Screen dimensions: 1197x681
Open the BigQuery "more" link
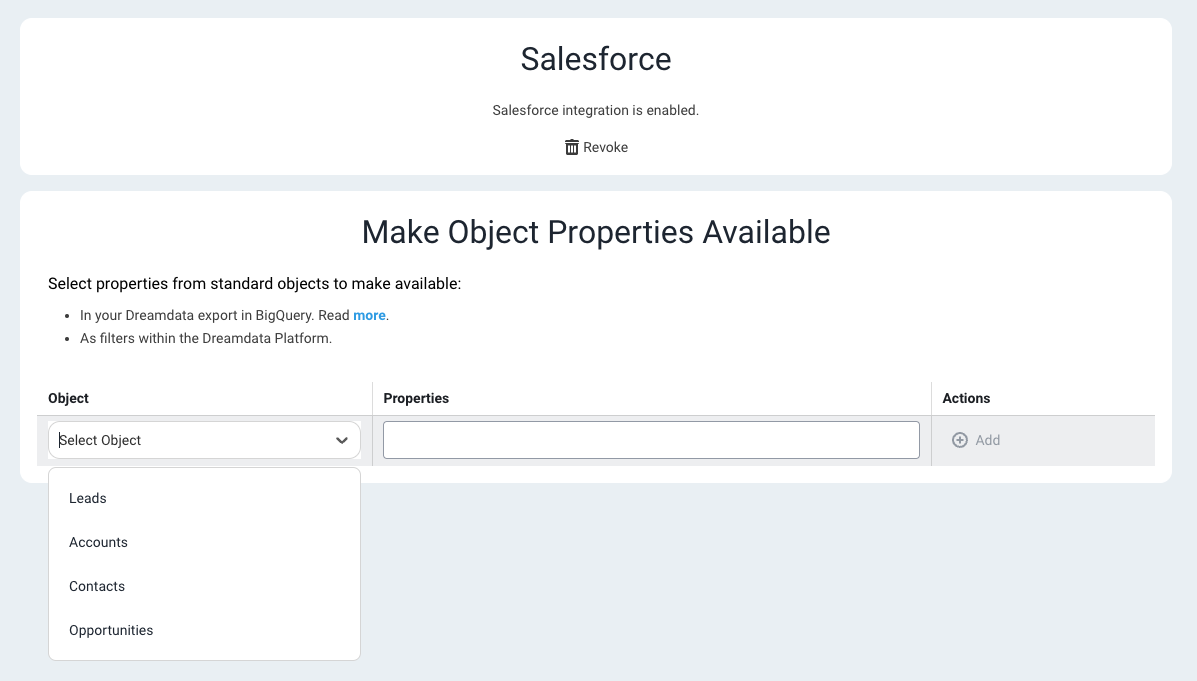point(369,315)
